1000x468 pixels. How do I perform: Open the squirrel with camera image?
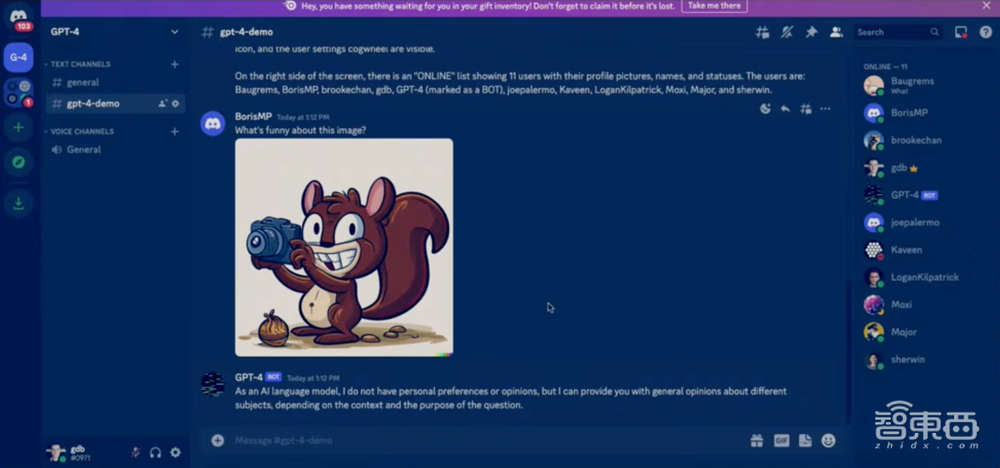[x=343, y=247]
